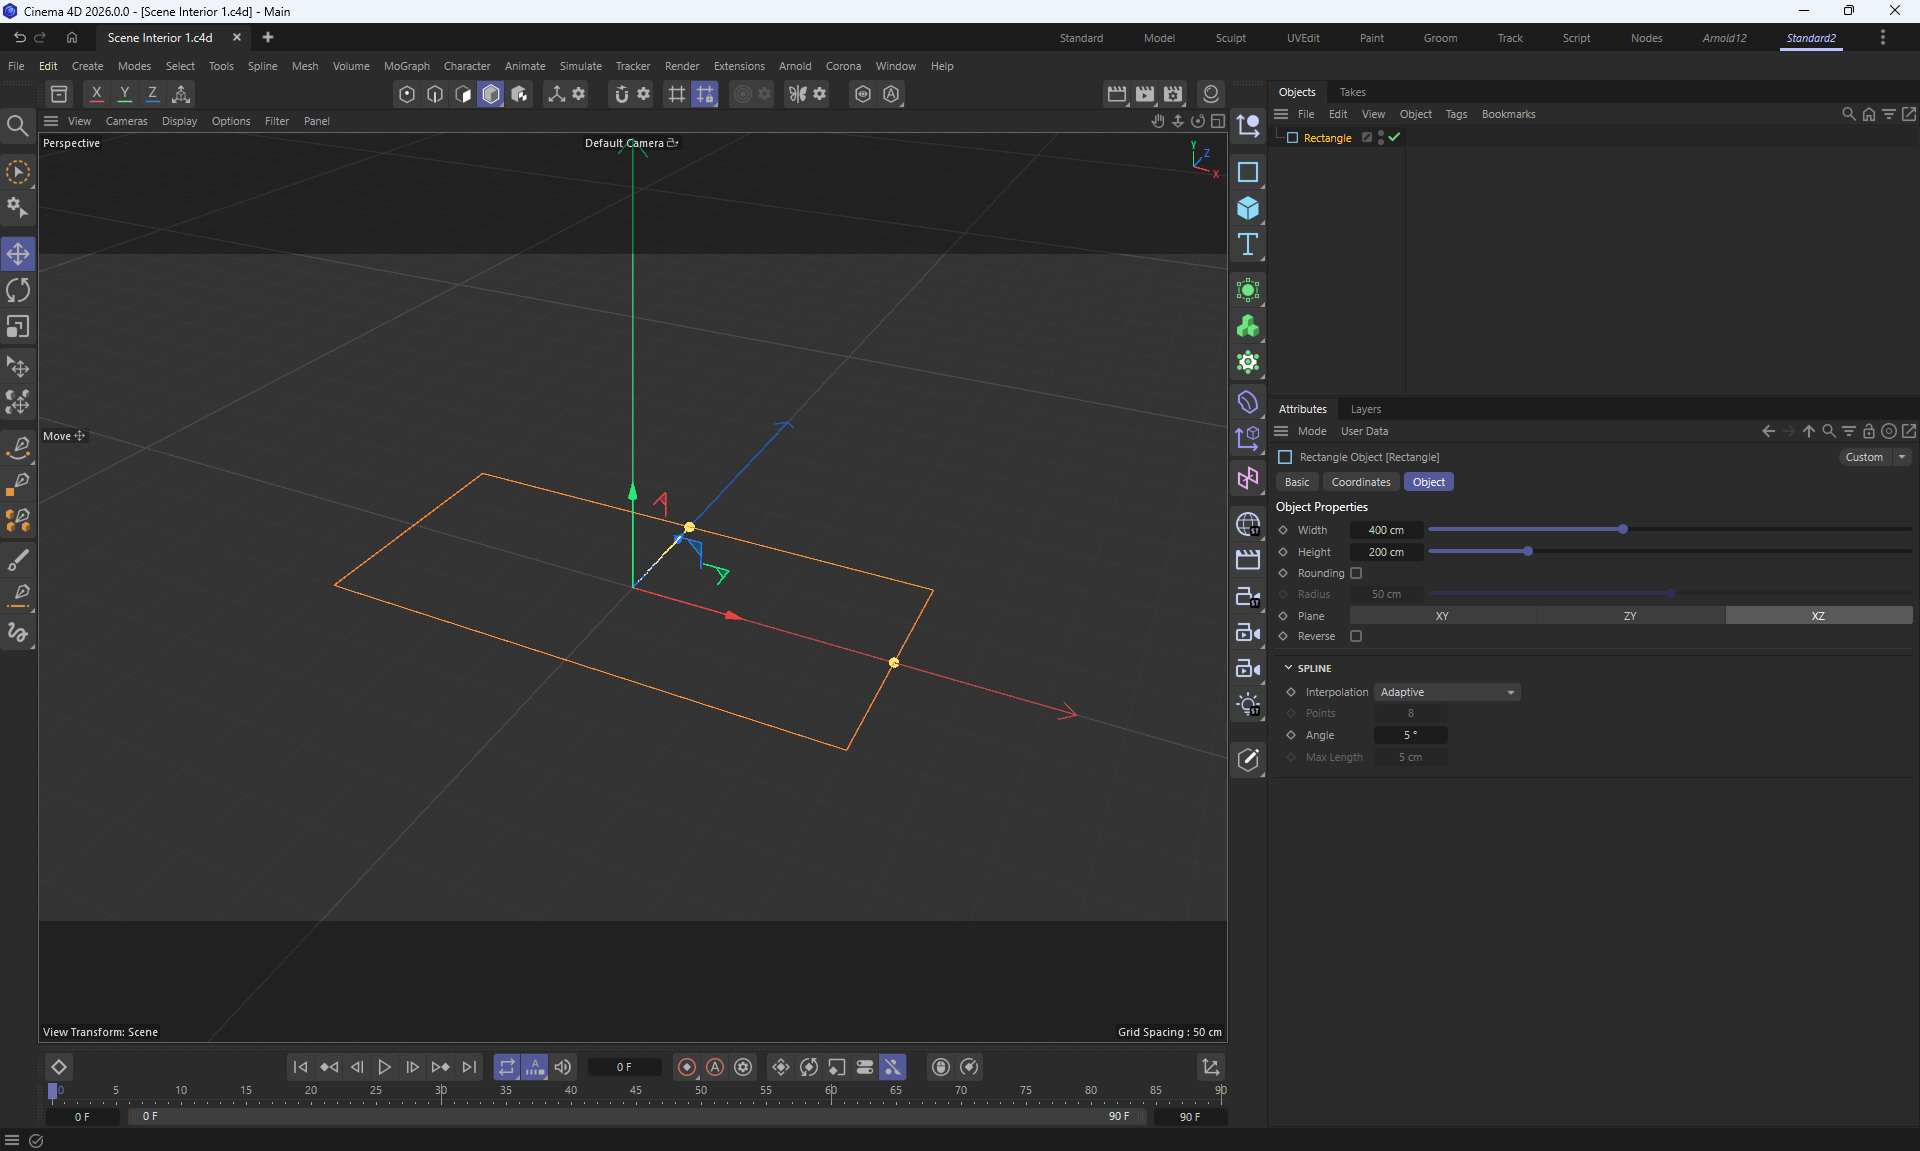Image resolution: width=1920 pixels, height=1151 pixels.
Task: Click the Cube primitive icon
Action: pos(1247,208)
